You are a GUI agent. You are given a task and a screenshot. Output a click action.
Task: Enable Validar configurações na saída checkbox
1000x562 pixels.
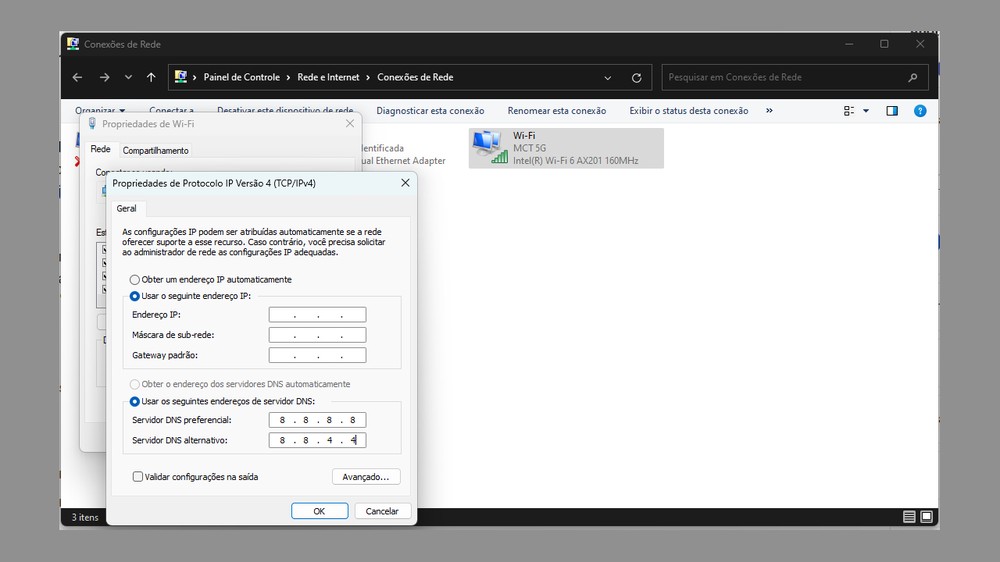point(138,477)
